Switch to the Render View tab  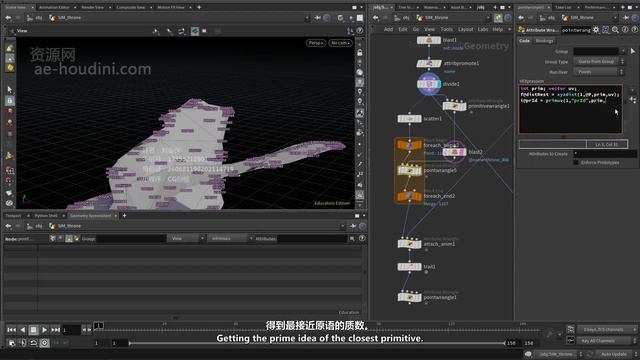point(93,7)
